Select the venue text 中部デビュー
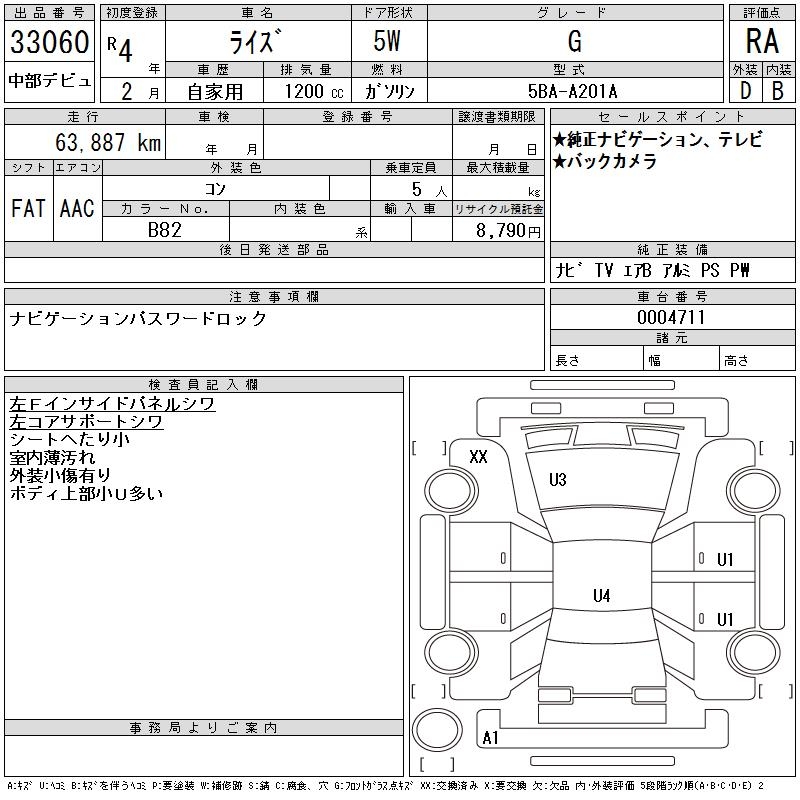The height and width of the screenshot is (800, 800). pos(49,81)
